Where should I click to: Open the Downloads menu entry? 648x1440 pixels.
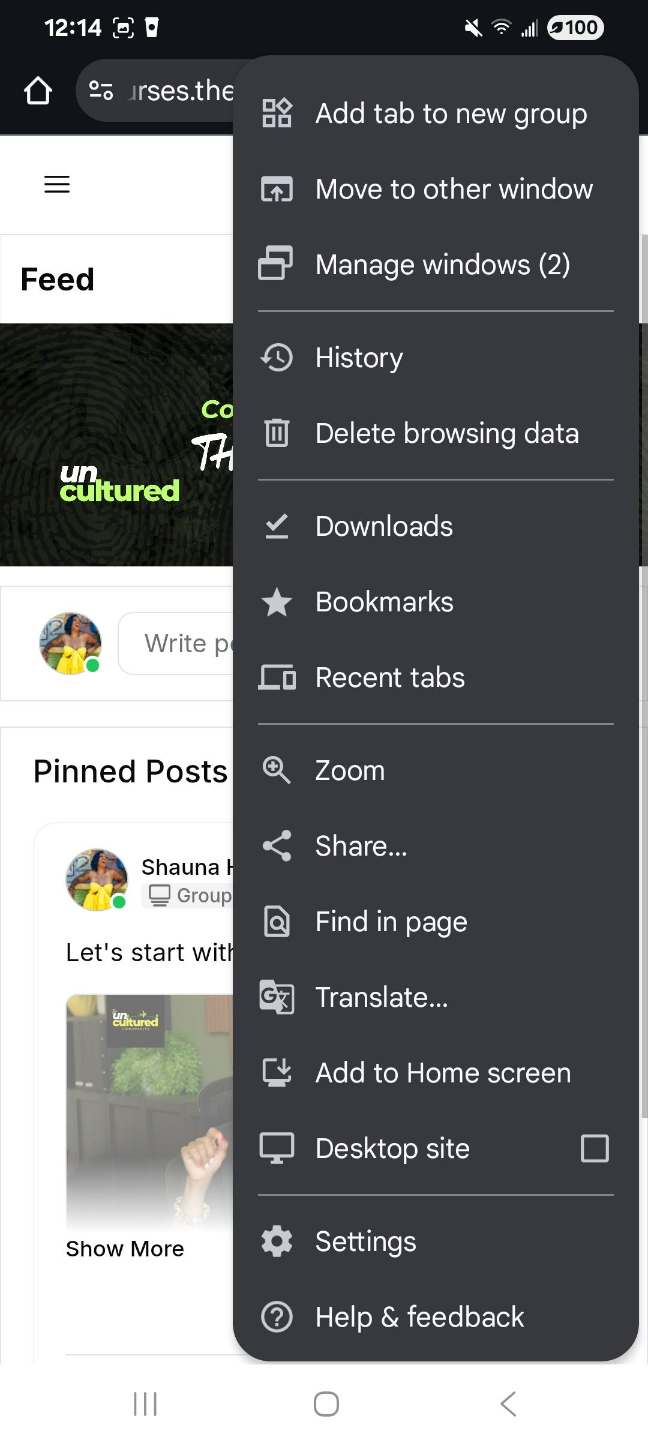pyautogui.click(x=384, y=527)
